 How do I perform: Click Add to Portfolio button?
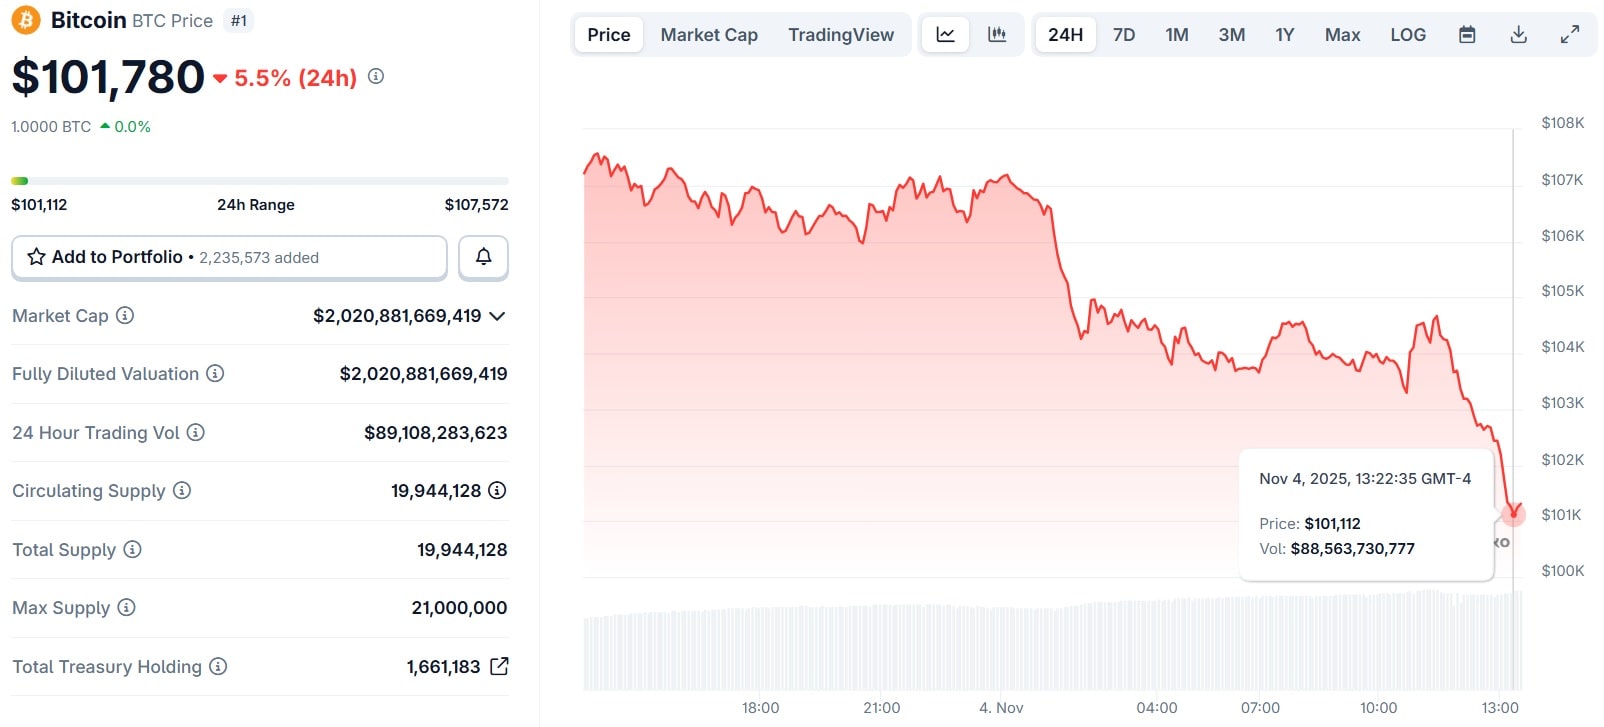(229, 257)
